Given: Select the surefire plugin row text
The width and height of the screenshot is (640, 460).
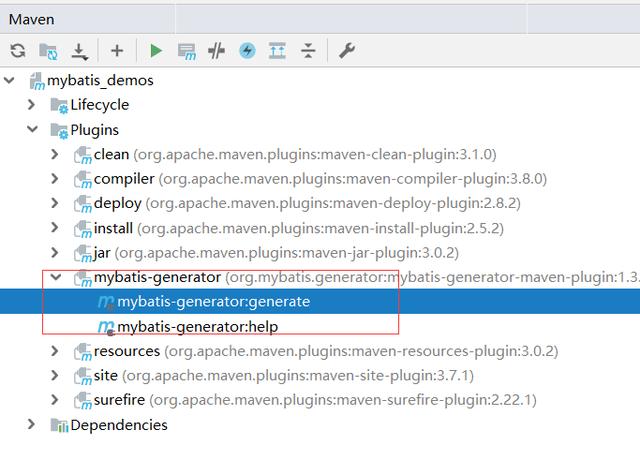Looking at the screenshot, I should click(315, 400).
